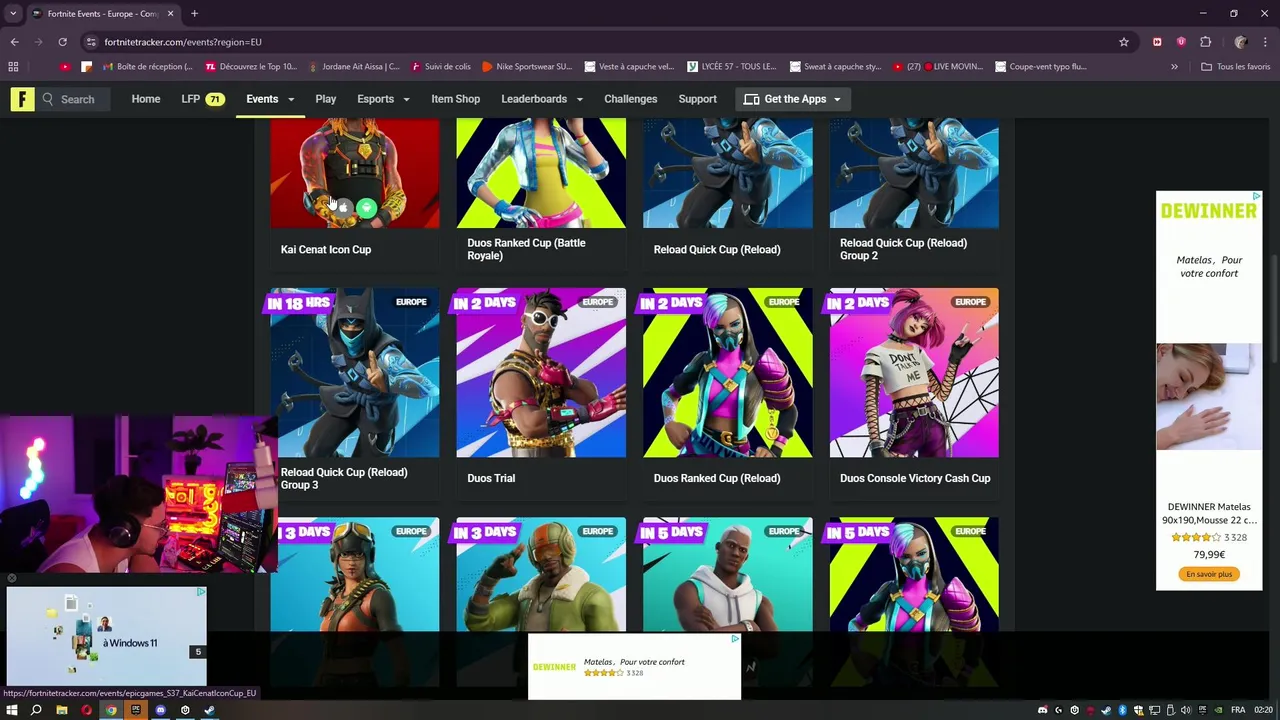Go back with the browser back arrow
The width and height of the screenshot is (1280, 720).
(14, 42)
